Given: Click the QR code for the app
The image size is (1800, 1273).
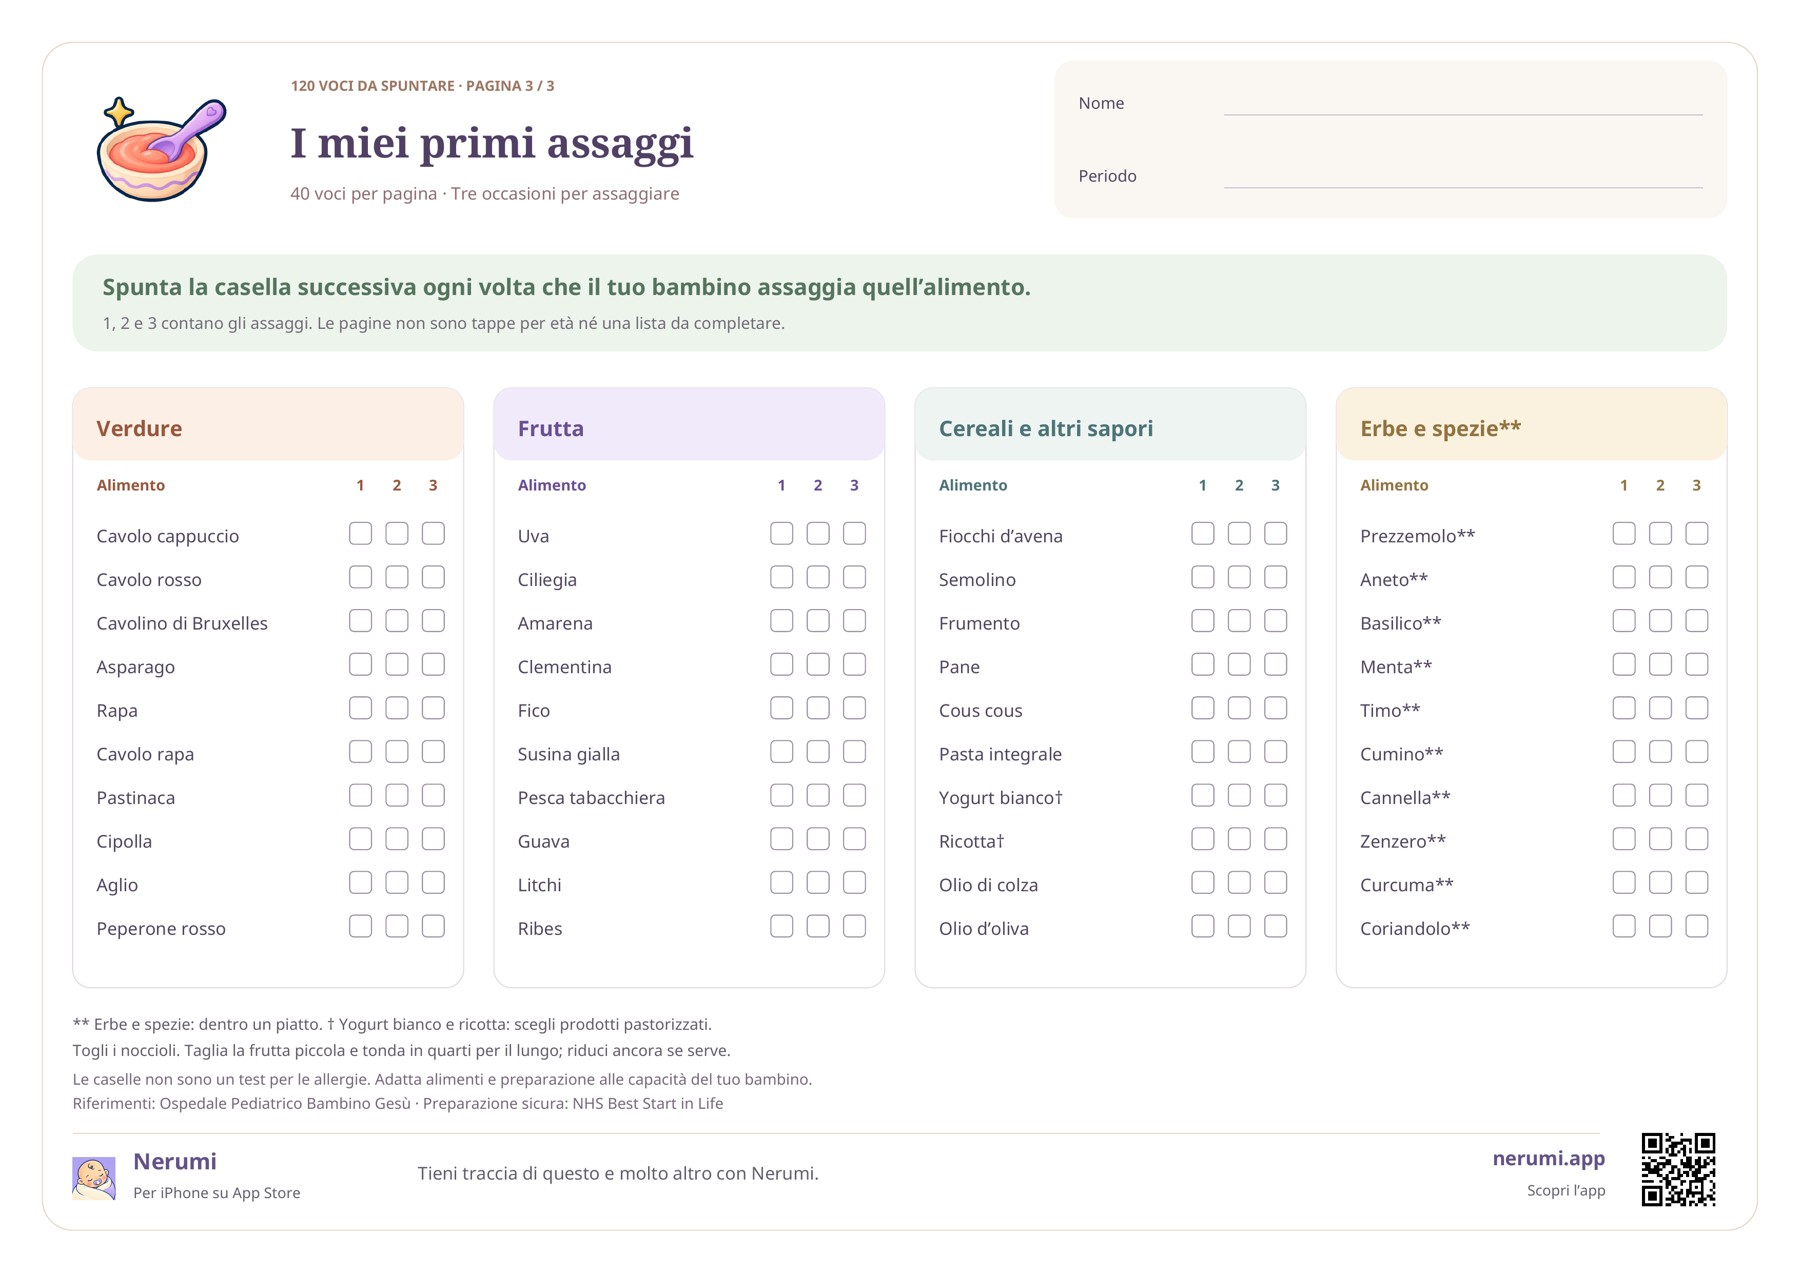Looking at the screenshot, I should [1678, 1169].
